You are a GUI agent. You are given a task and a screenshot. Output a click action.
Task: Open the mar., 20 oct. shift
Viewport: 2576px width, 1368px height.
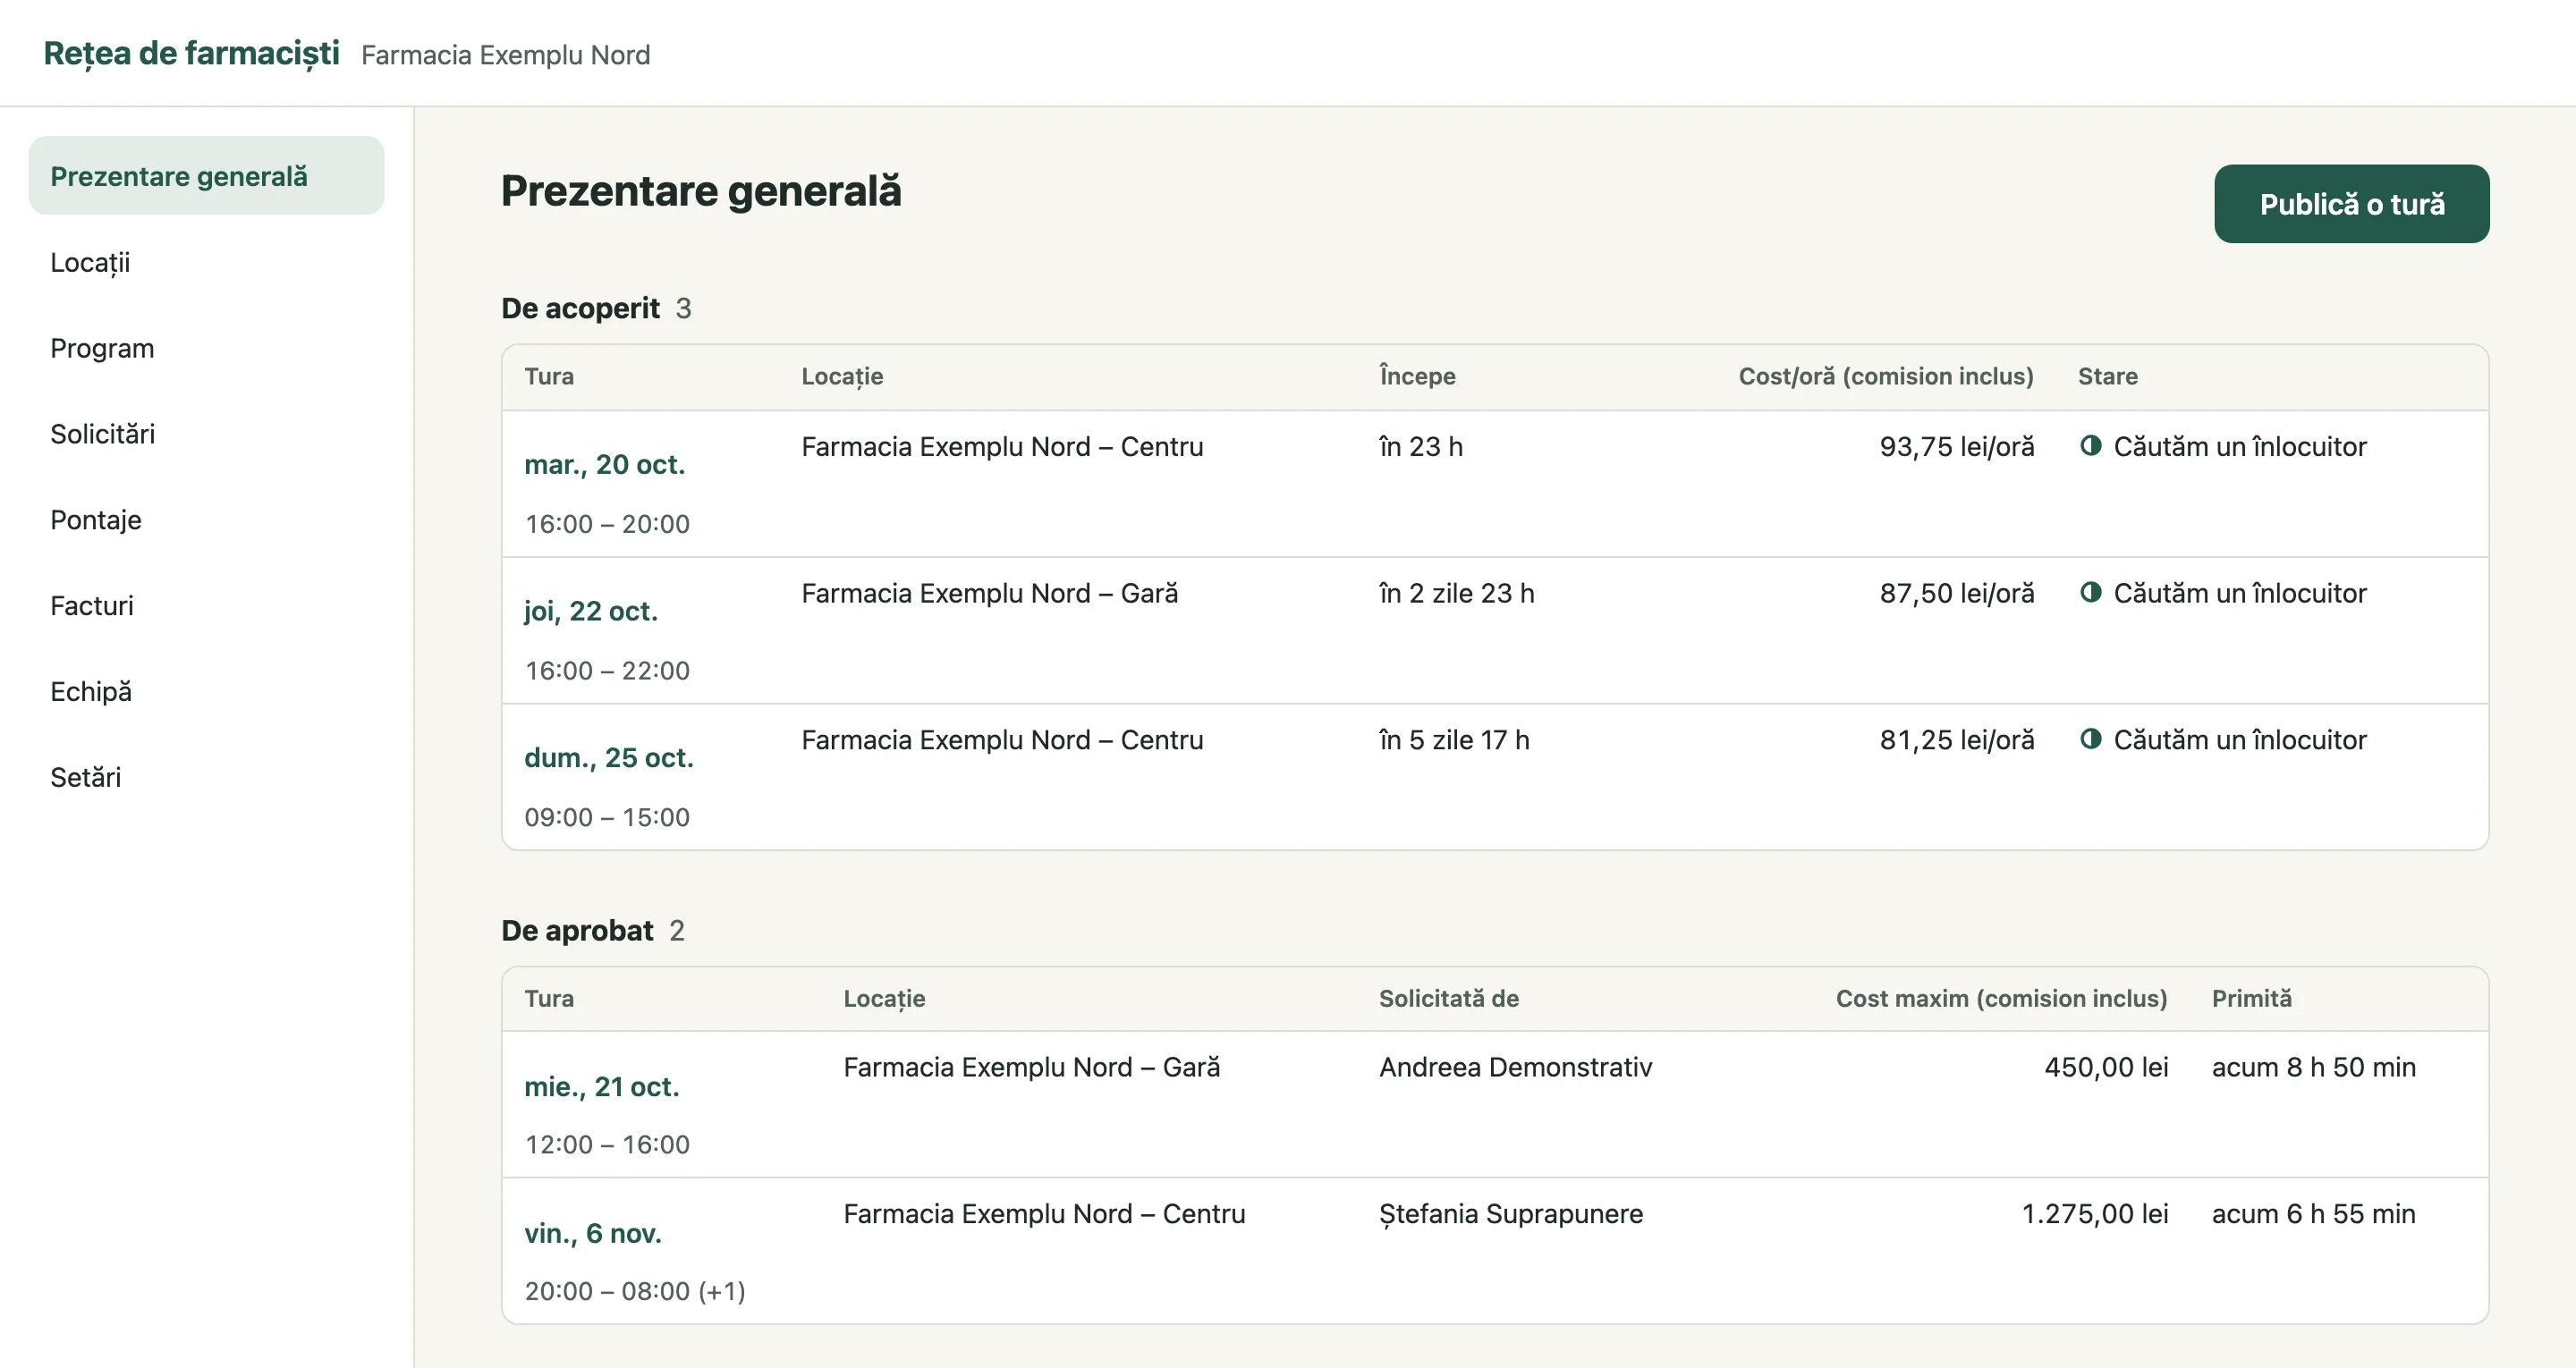(605, 465)
